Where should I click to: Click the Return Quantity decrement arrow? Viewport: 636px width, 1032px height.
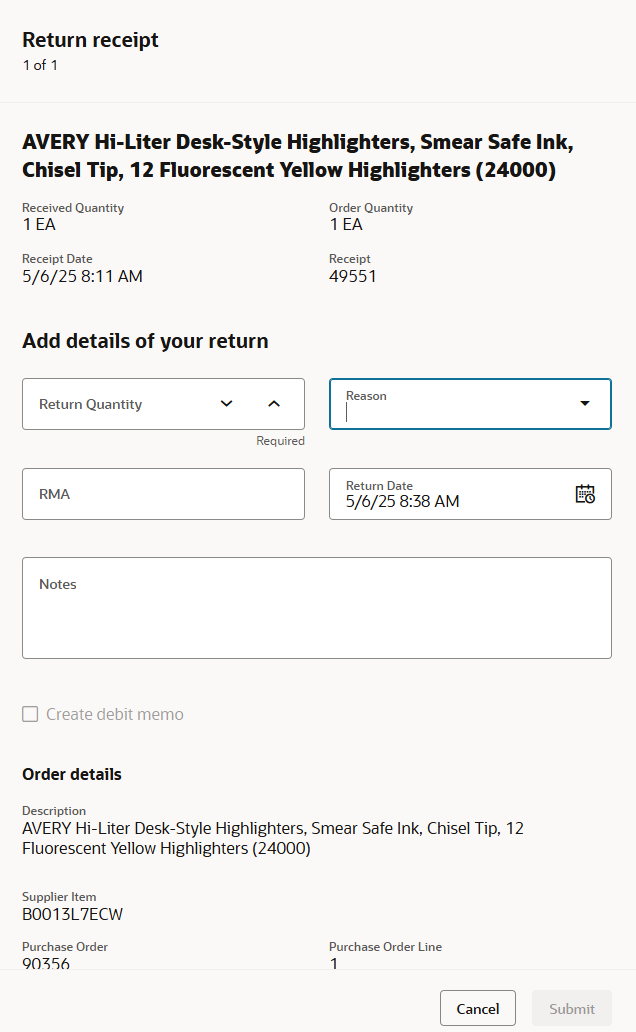pyautogui.click(x=227, y=404)
